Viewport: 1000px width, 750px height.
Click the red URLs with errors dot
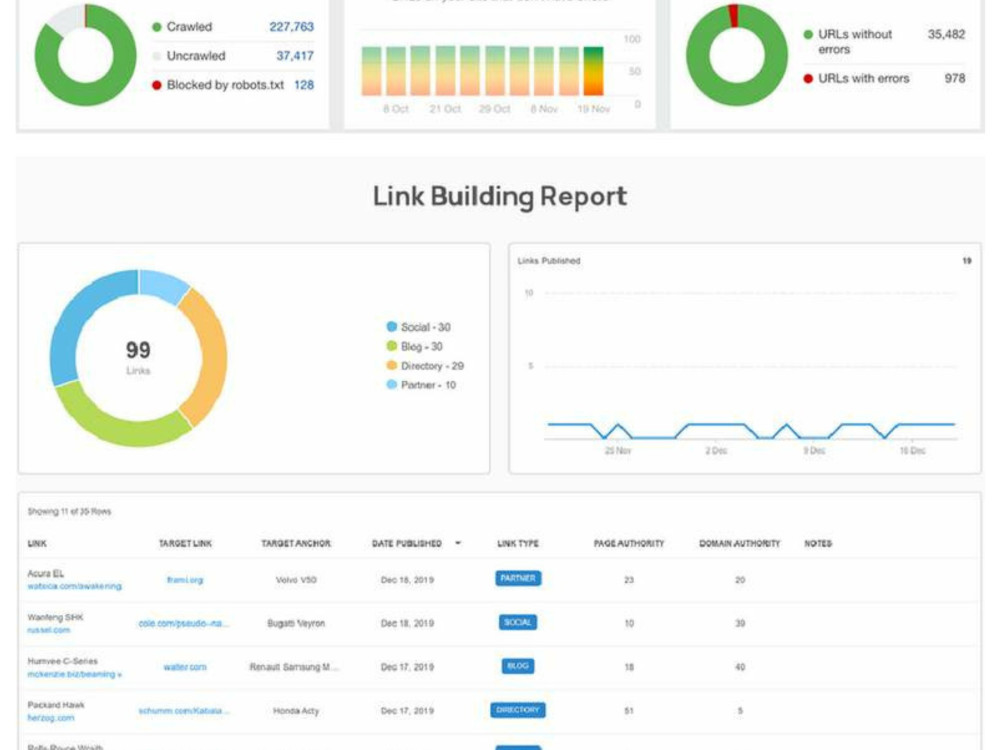(x=808, y=78)
